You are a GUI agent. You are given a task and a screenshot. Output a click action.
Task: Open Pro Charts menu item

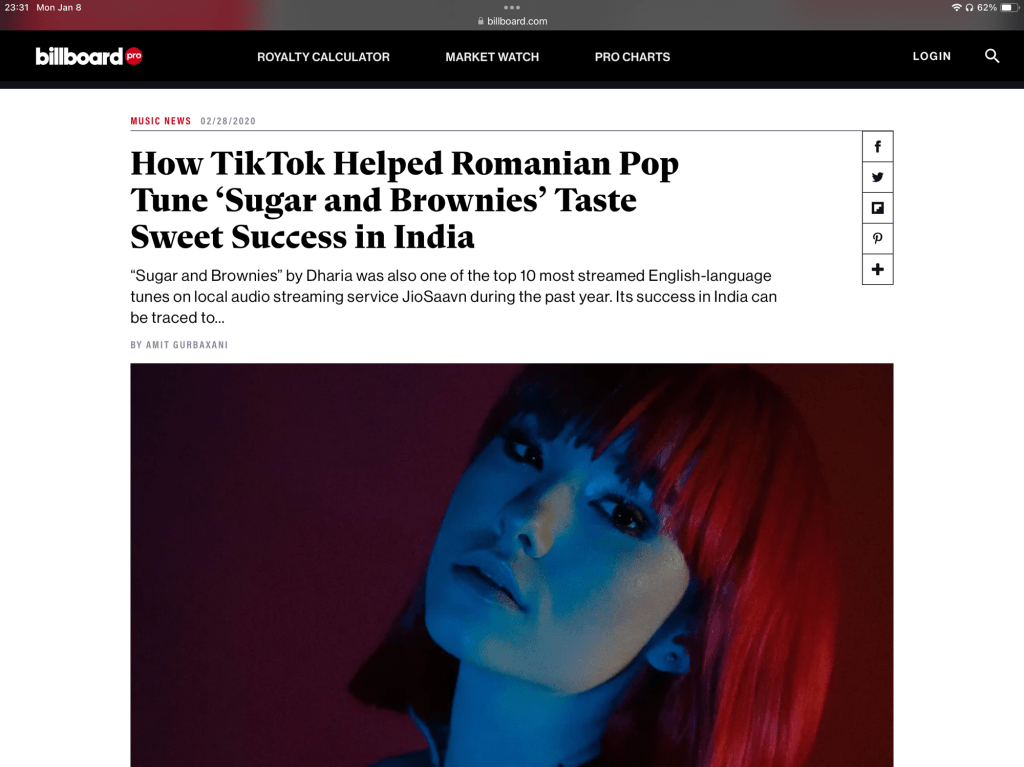tap(632, 57)
